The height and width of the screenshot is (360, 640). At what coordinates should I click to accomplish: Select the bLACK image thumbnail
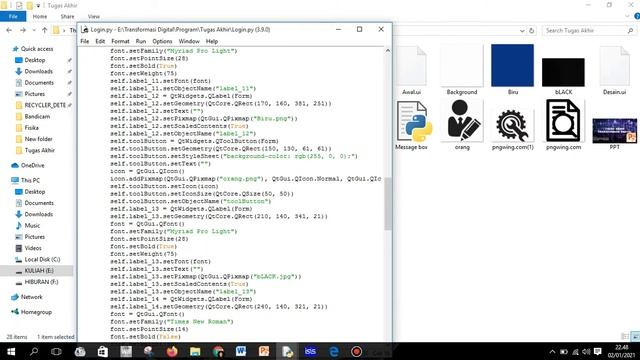coord(563,76)
